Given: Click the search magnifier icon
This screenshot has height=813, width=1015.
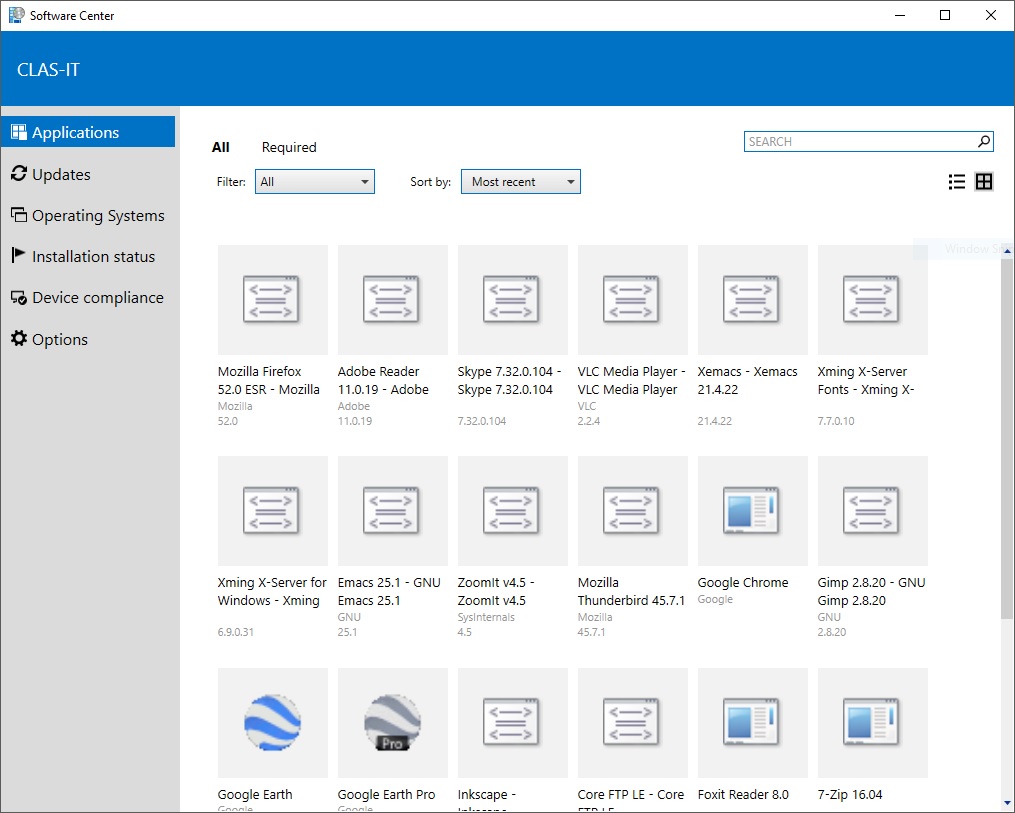Looking at the screenshot, I should click(x=983, y=141).
